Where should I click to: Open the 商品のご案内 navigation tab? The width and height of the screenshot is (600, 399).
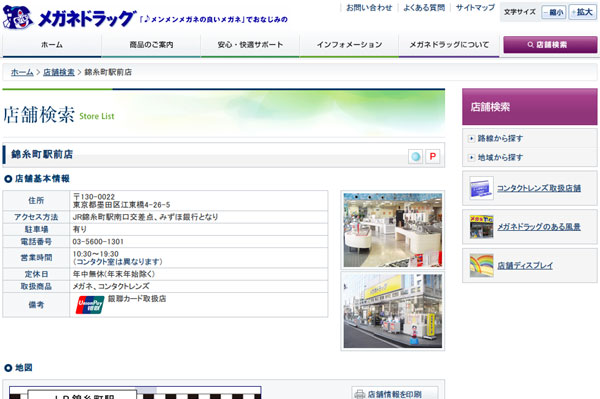pyautogui.click(x=151, y=45)
